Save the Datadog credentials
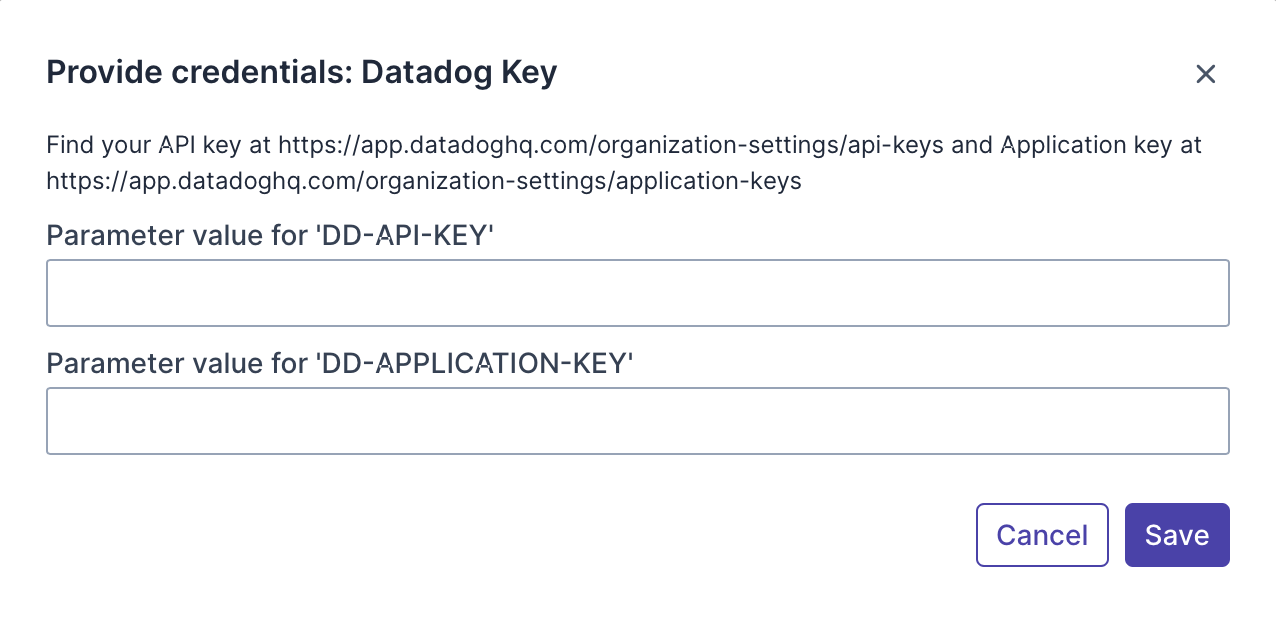Viewport: 1276px width, 644px height. tap(1176, 535)
